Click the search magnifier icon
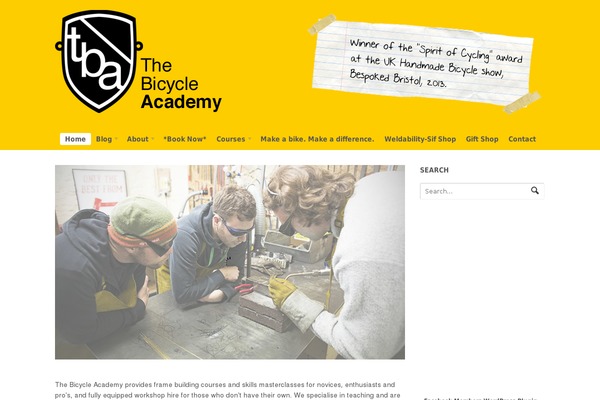The width and height of the screenshot is (600, 400). [535, 191]
